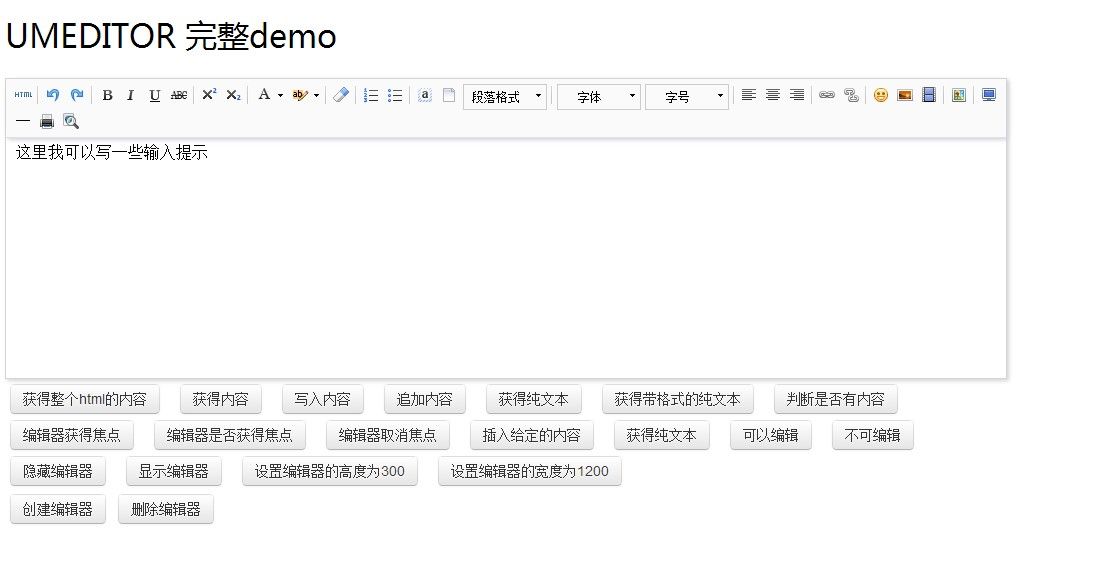1096x574 pixels.
Task: Open the 字体 font family dropdown
Action: 598,96
